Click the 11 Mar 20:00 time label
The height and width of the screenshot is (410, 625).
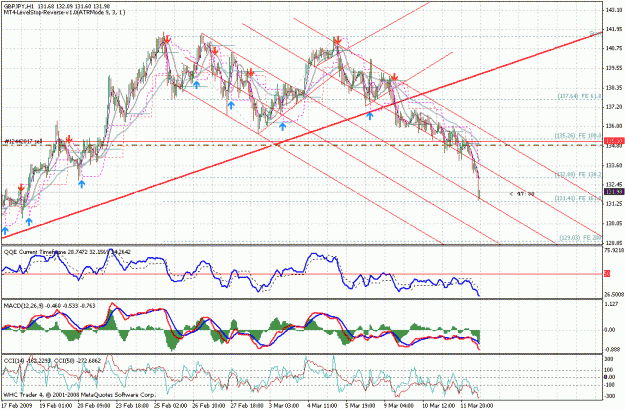click(477, 406)
